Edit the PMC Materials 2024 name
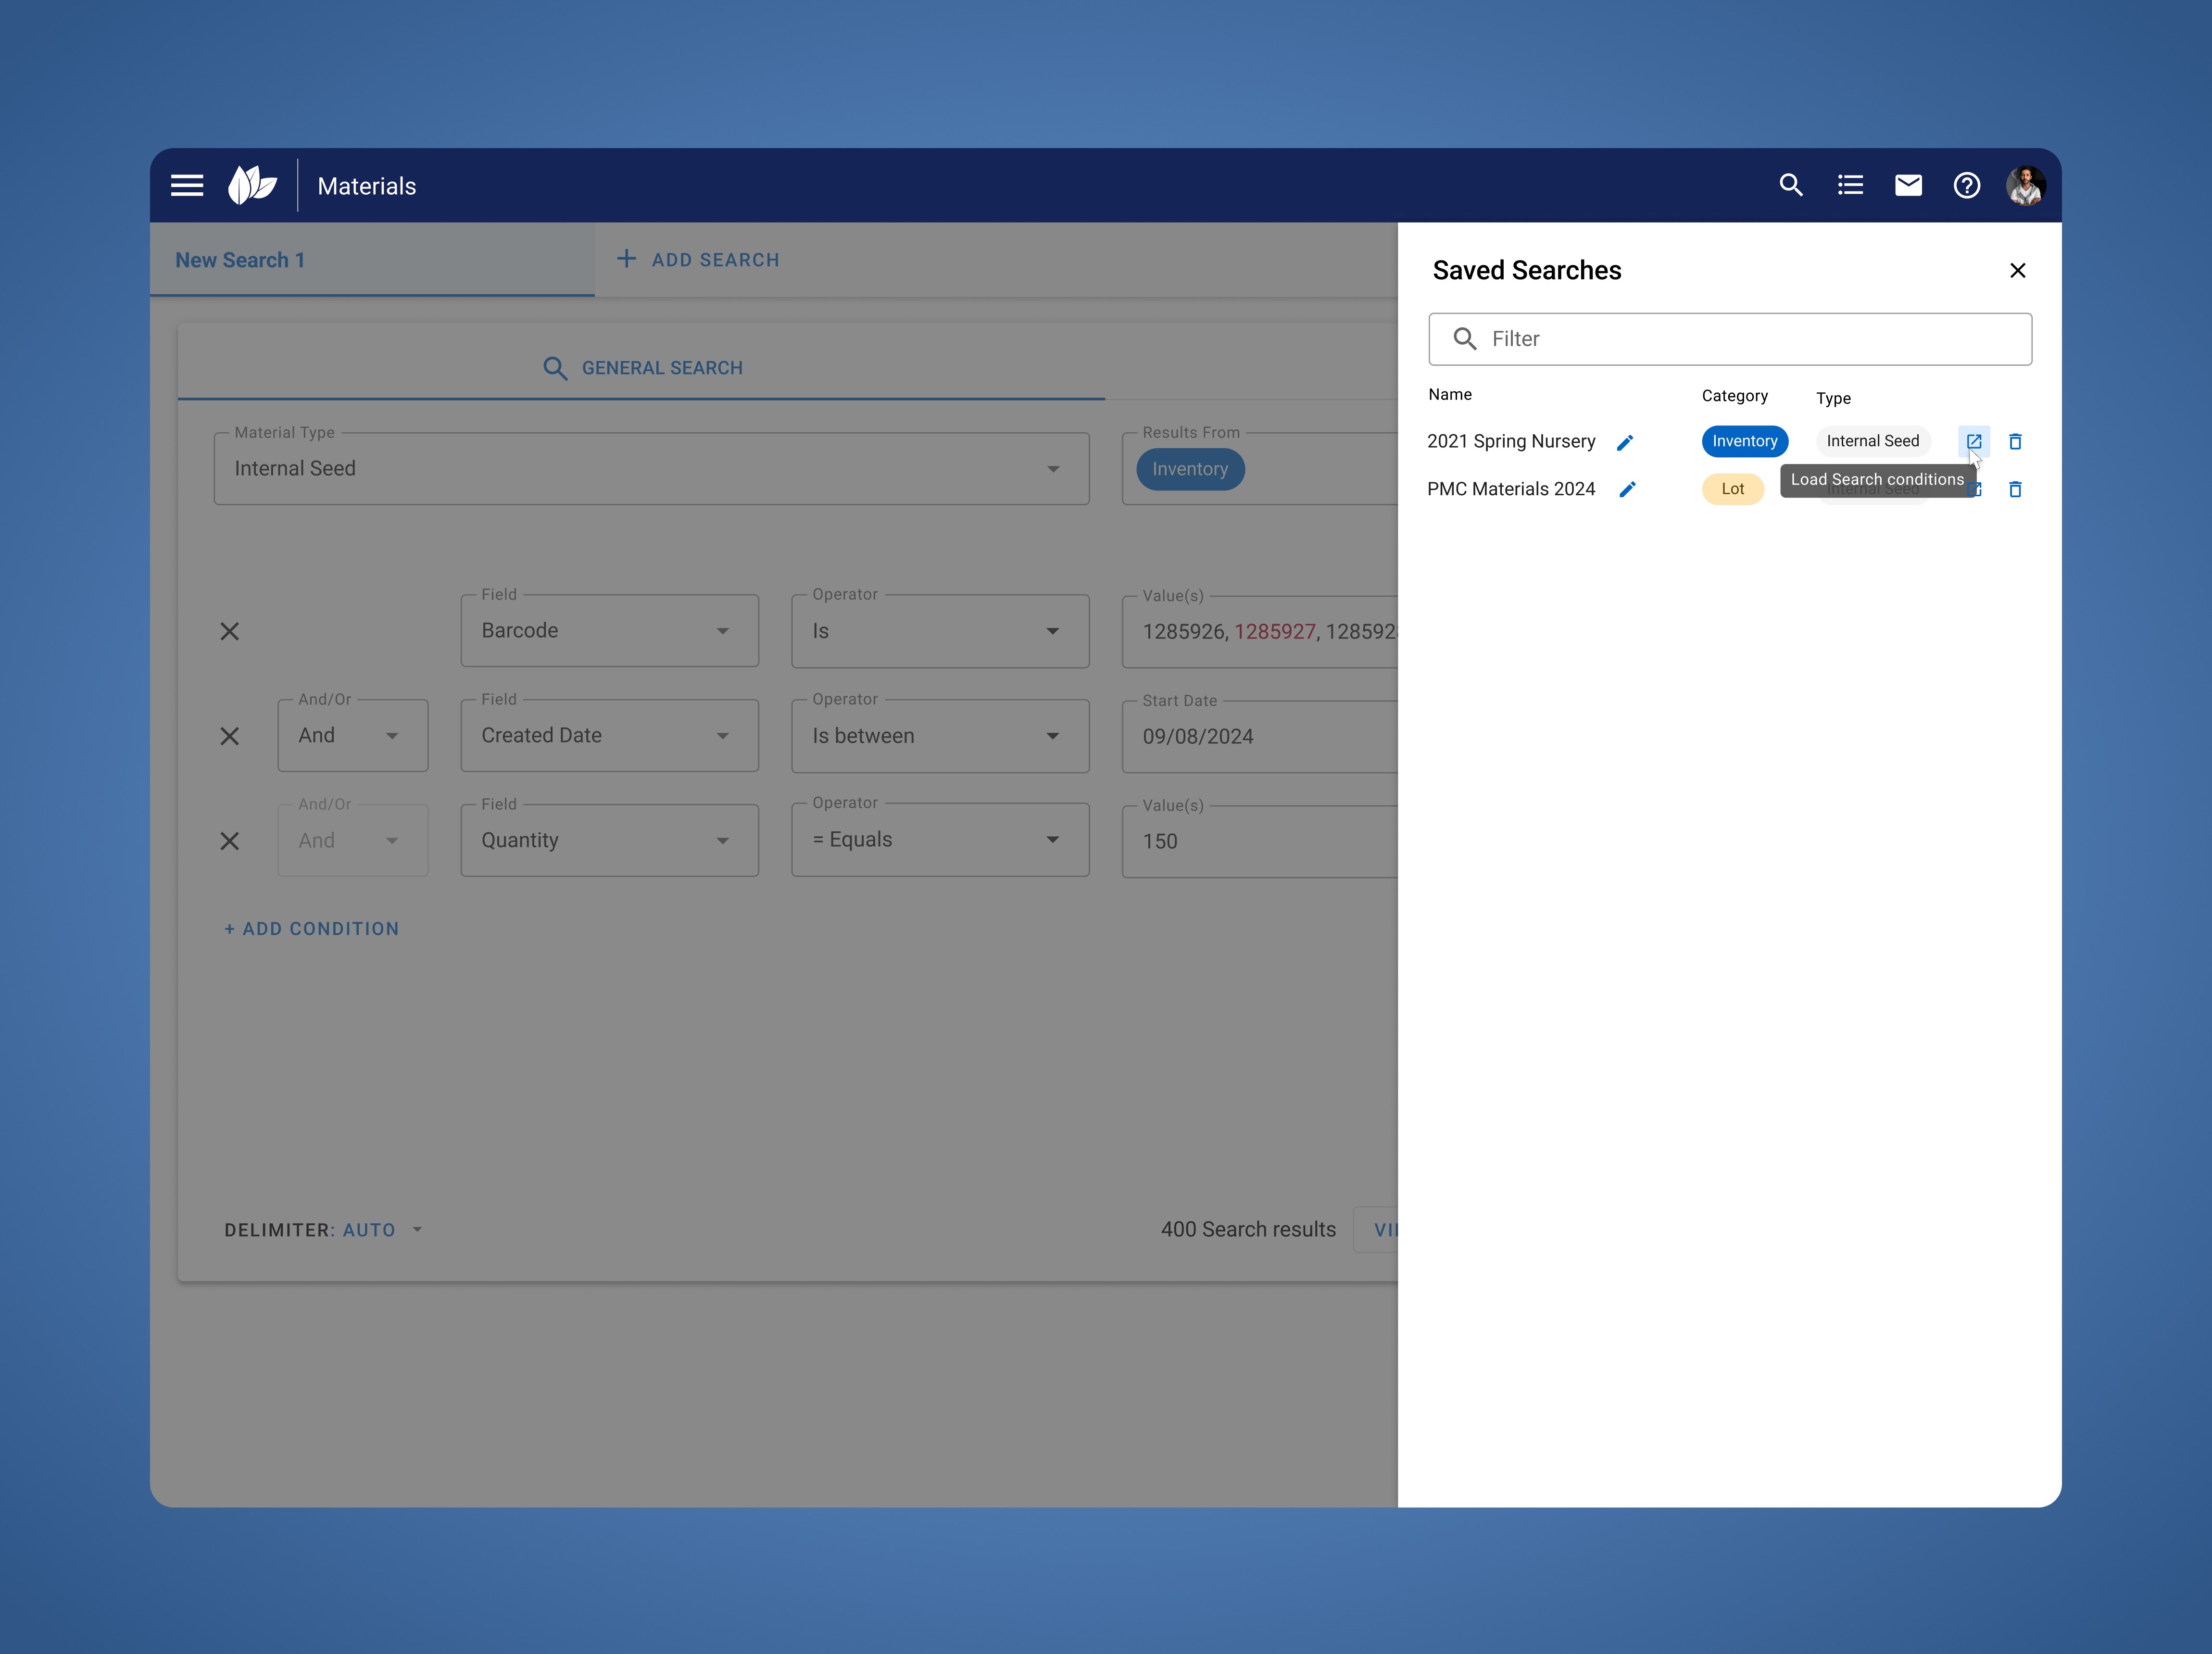Image resolution: width=2212 pixels, height=1654 pixels. tap(1627, 489)
